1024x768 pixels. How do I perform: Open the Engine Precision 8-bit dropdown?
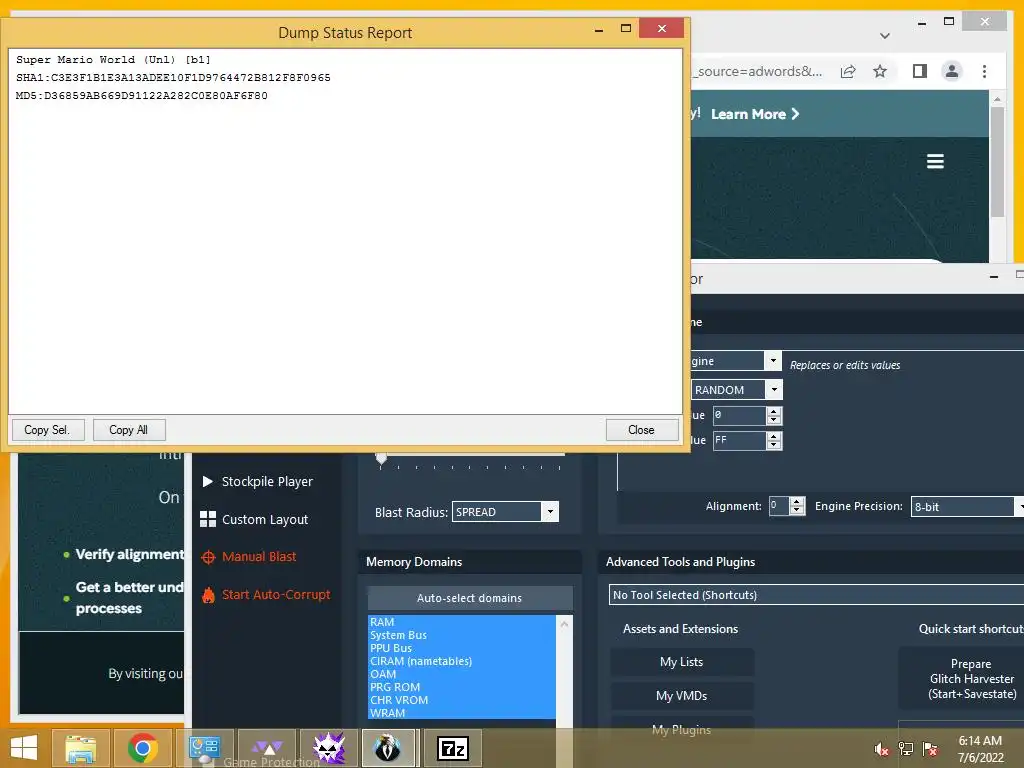point(967,507)
